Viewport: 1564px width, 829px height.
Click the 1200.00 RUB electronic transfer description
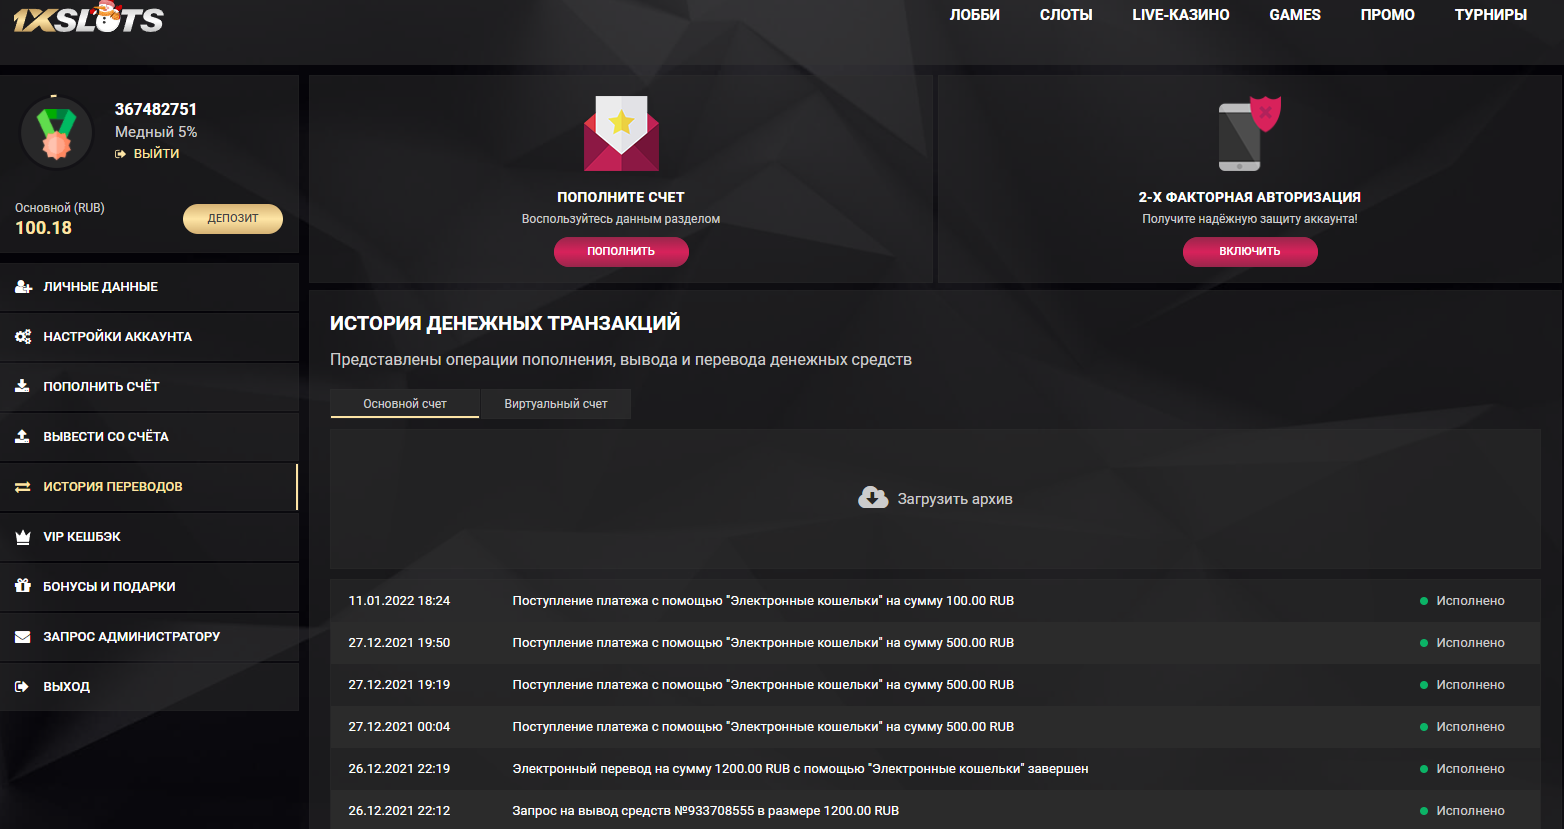click(800, 769)
